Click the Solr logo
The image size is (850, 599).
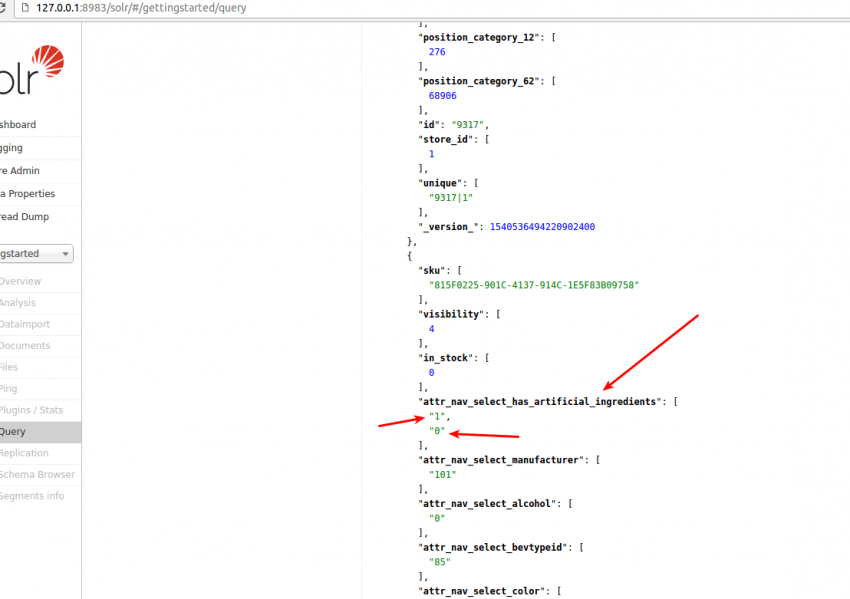(31, 69)
